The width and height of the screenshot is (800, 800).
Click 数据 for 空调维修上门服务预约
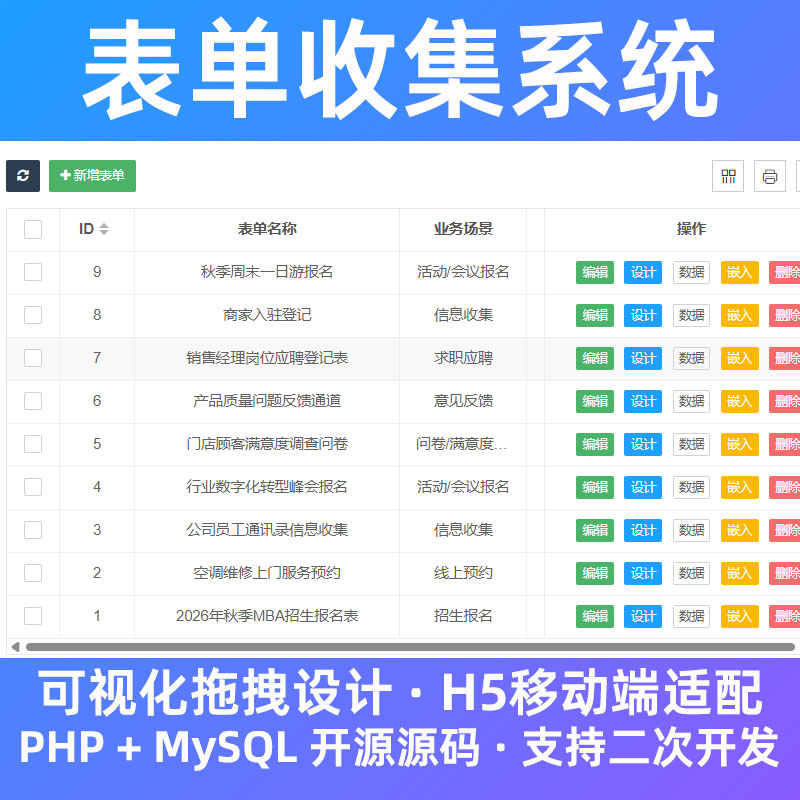tap(691, 573)
